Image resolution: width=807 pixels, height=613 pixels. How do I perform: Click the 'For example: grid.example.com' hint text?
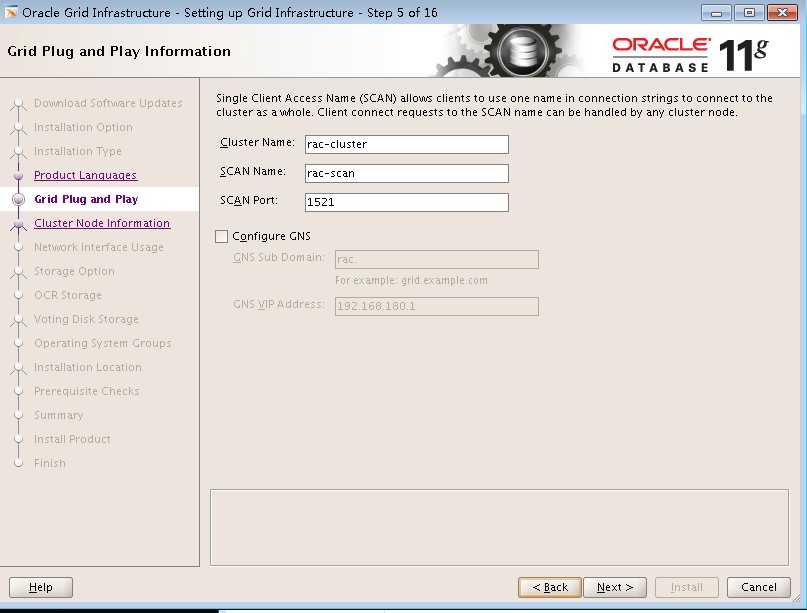click(411, 281)
